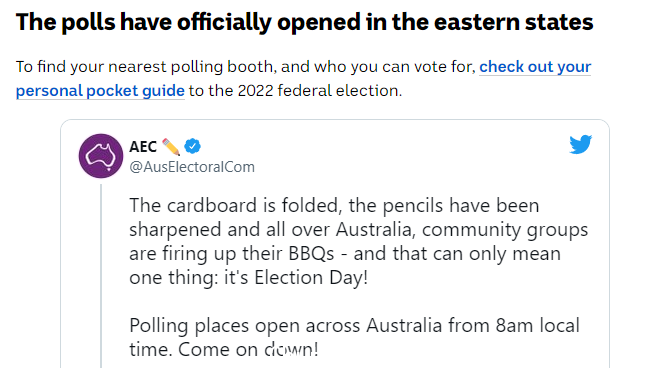Follow the 'check out your' link text
Screen dimensions: 645x368
coord(535,67)
